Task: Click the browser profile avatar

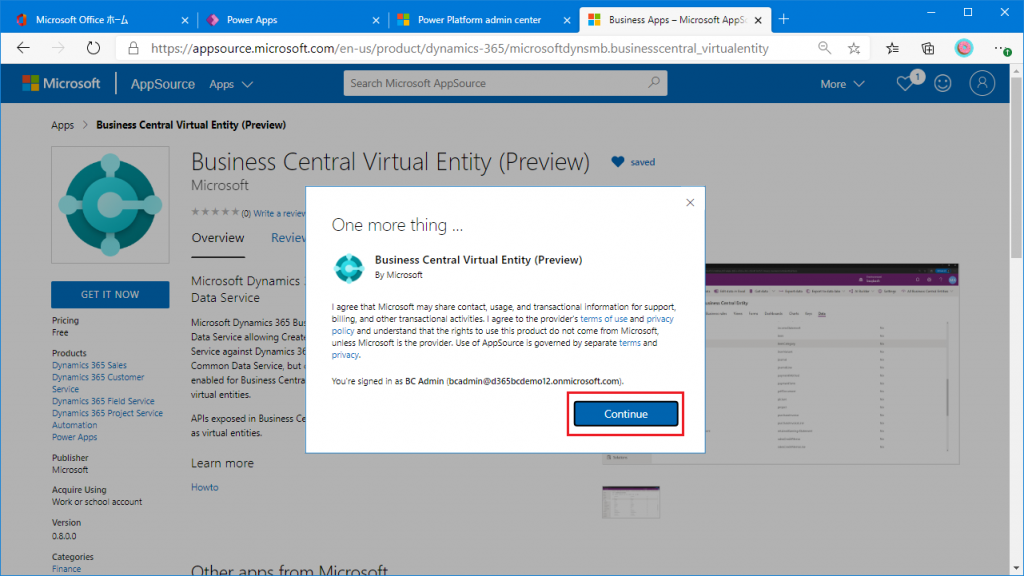Action: [964, 48]
